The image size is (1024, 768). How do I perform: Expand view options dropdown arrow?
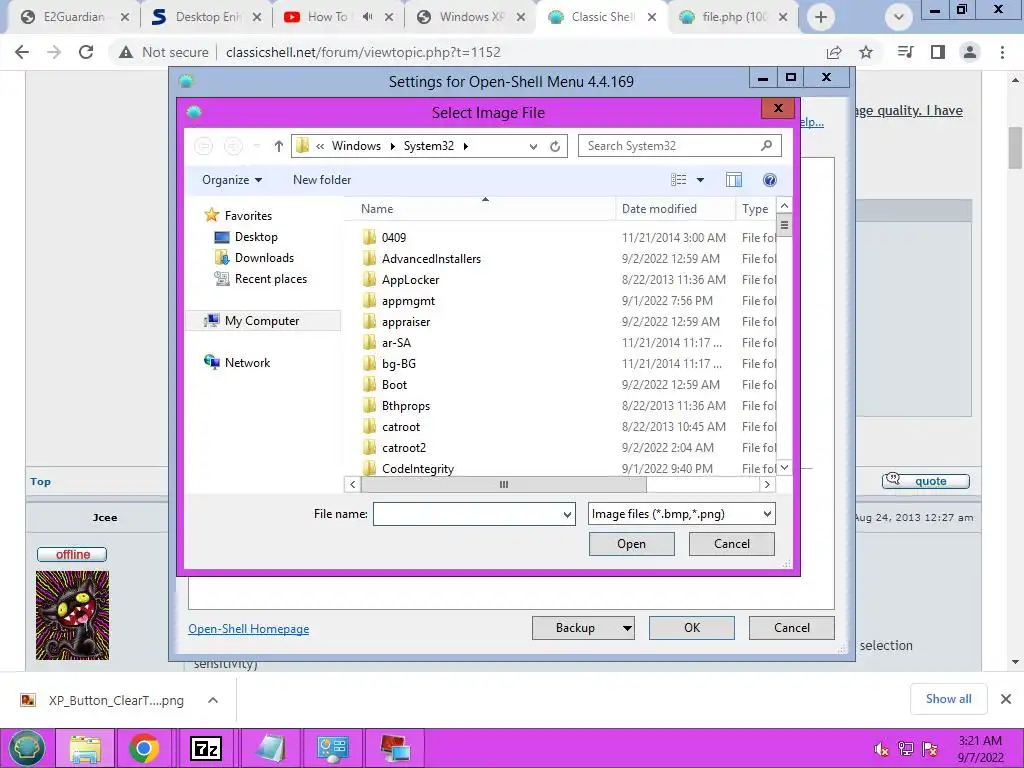700,180
